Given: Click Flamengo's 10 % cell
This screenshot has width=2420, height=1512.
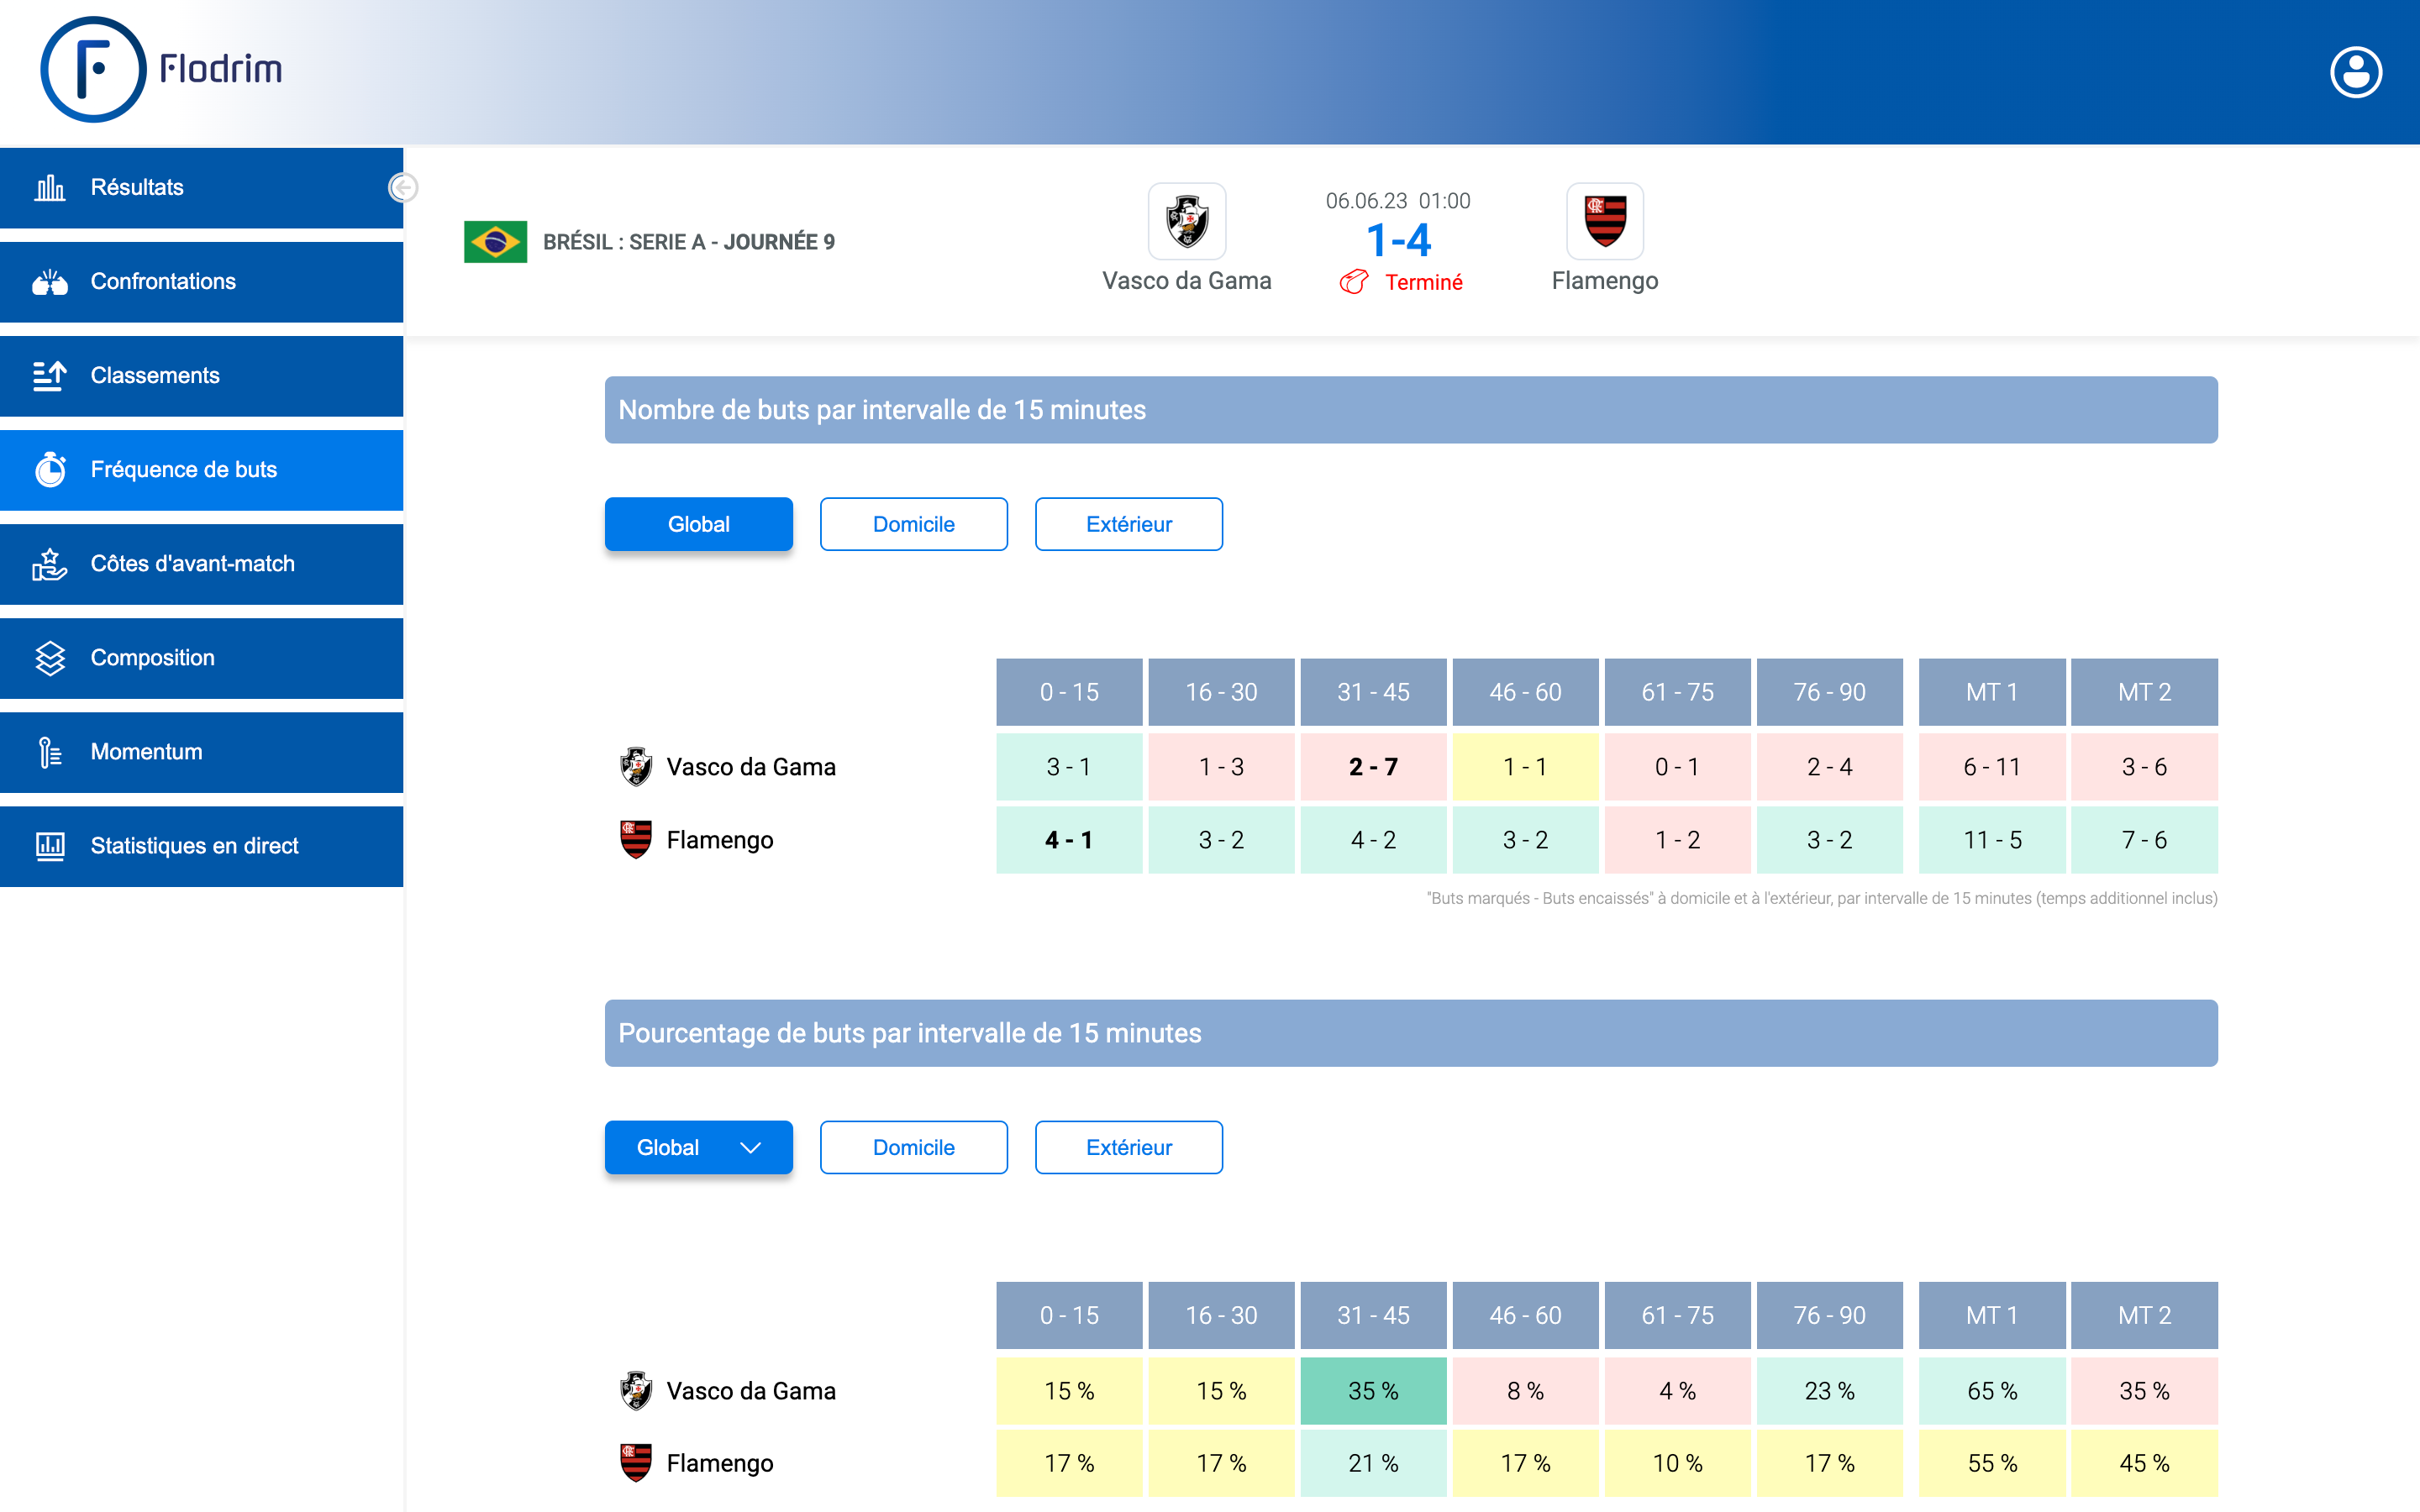Looking at the screenshot, I should [x=1677, y=1463].
